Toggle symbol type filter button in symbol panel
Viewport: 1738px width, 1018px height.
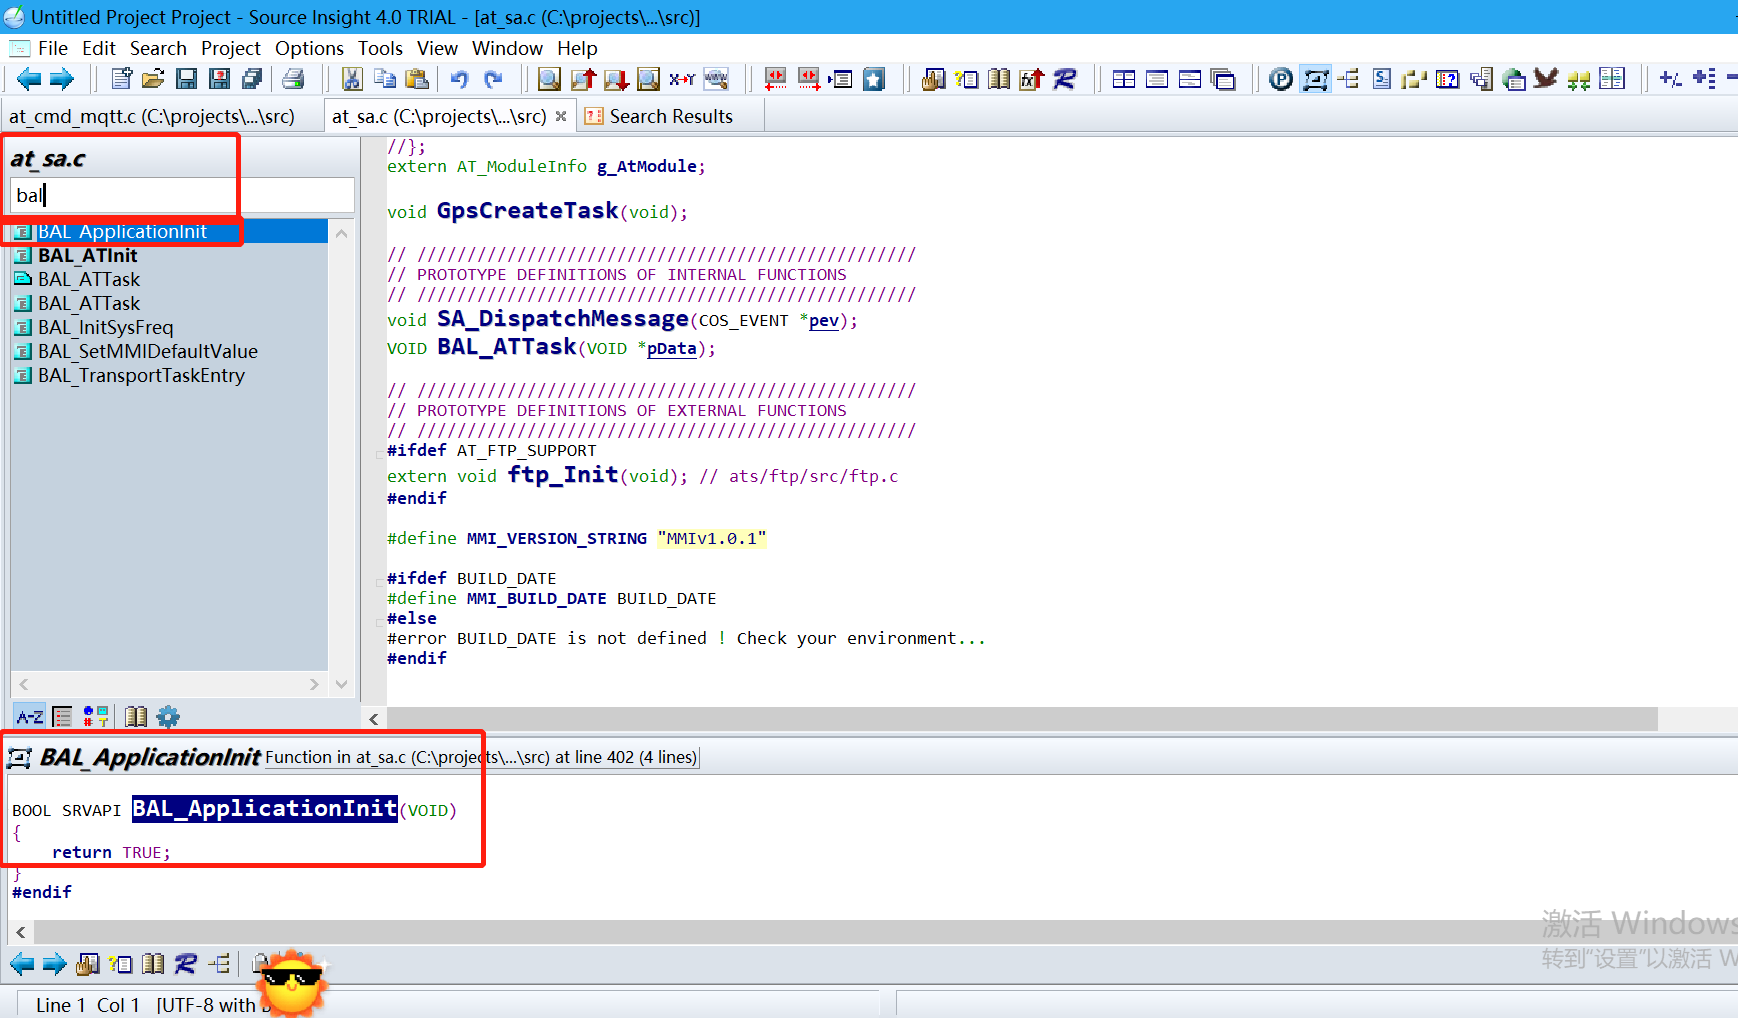tap(96, 716)
